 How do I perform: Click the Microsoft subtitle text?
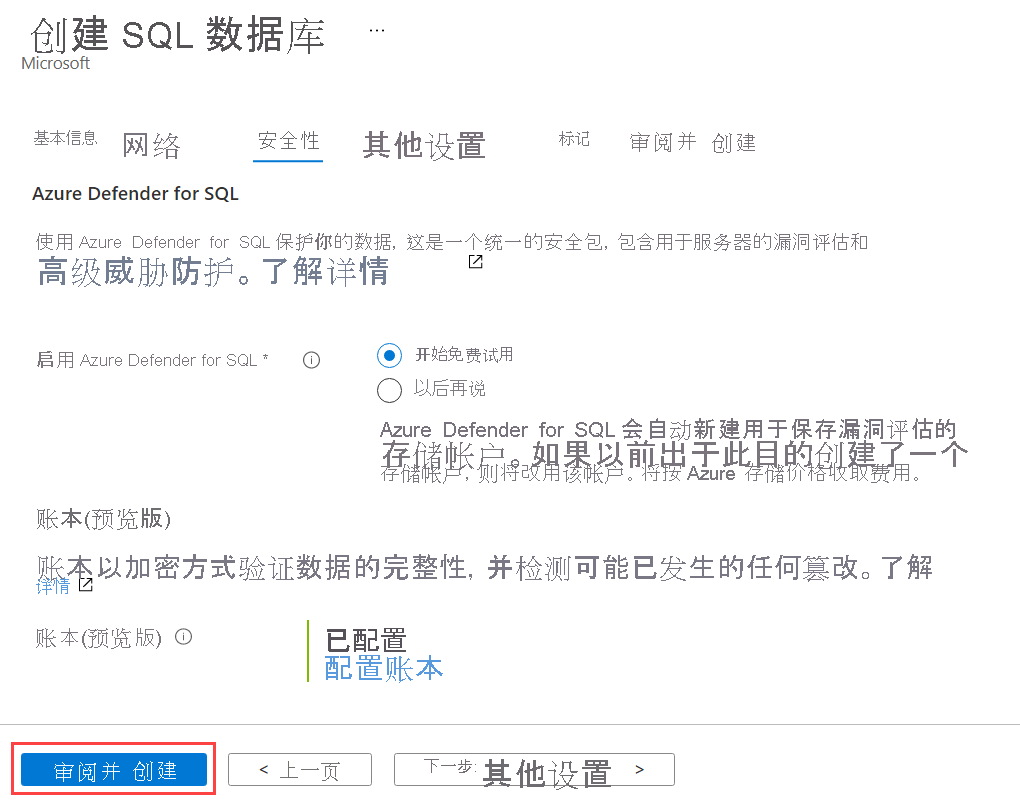55,63
